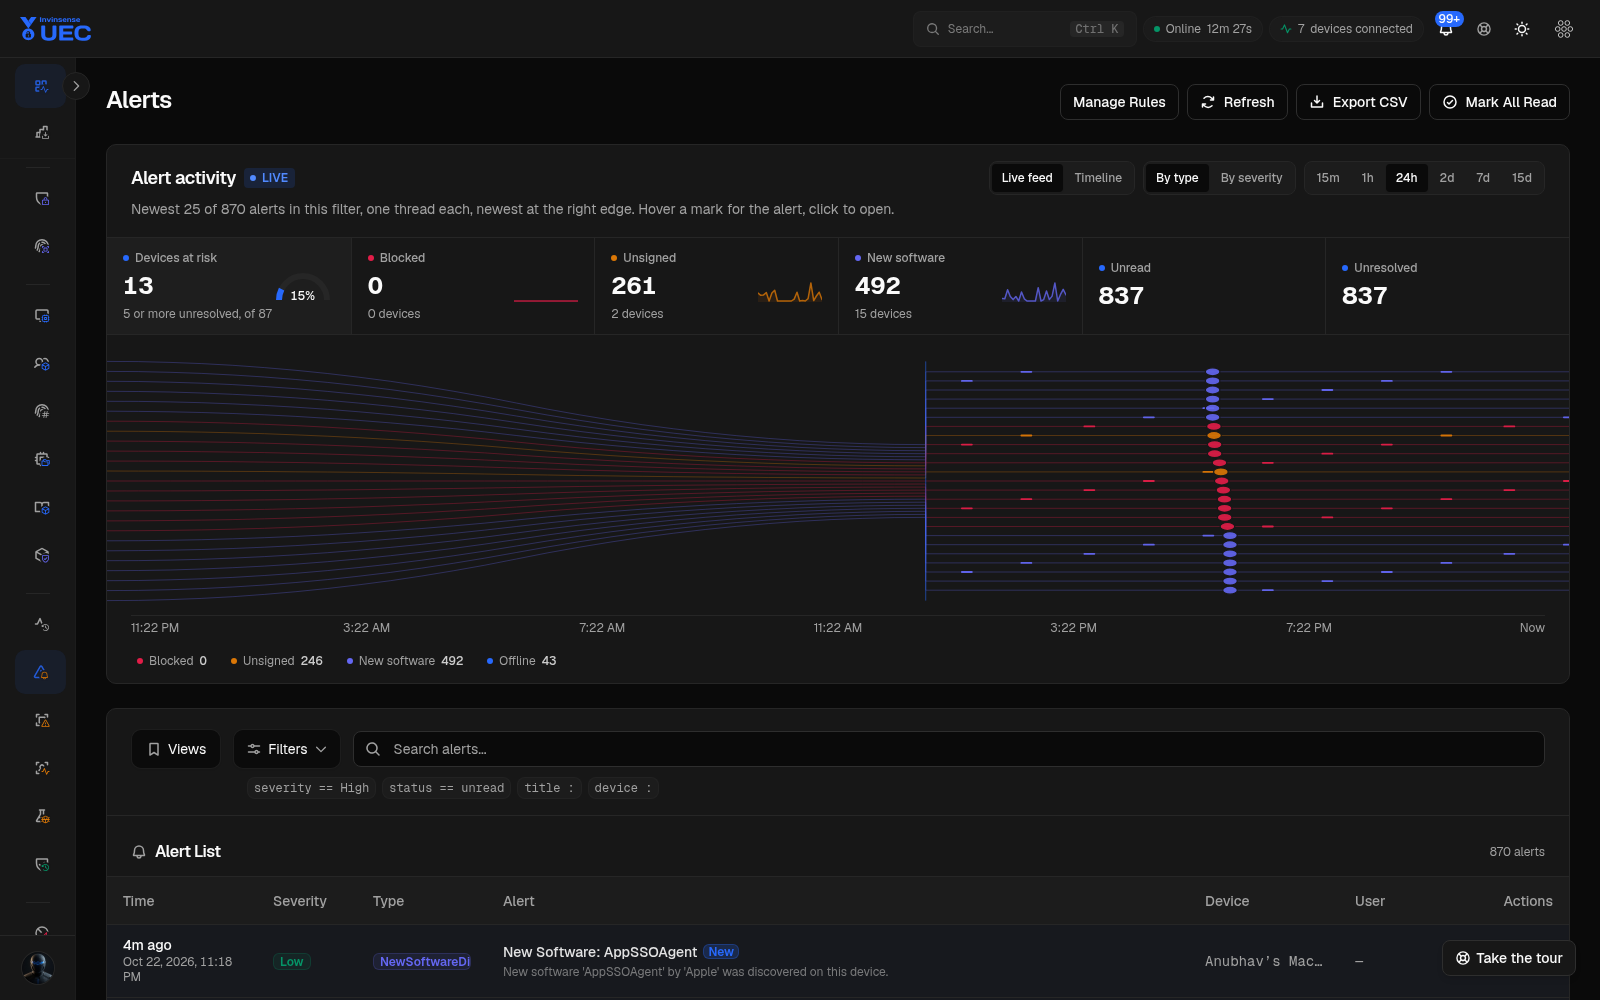Open the shield with clock sidebar icon
The image size is (1600, 1000).
pos(41,864)
